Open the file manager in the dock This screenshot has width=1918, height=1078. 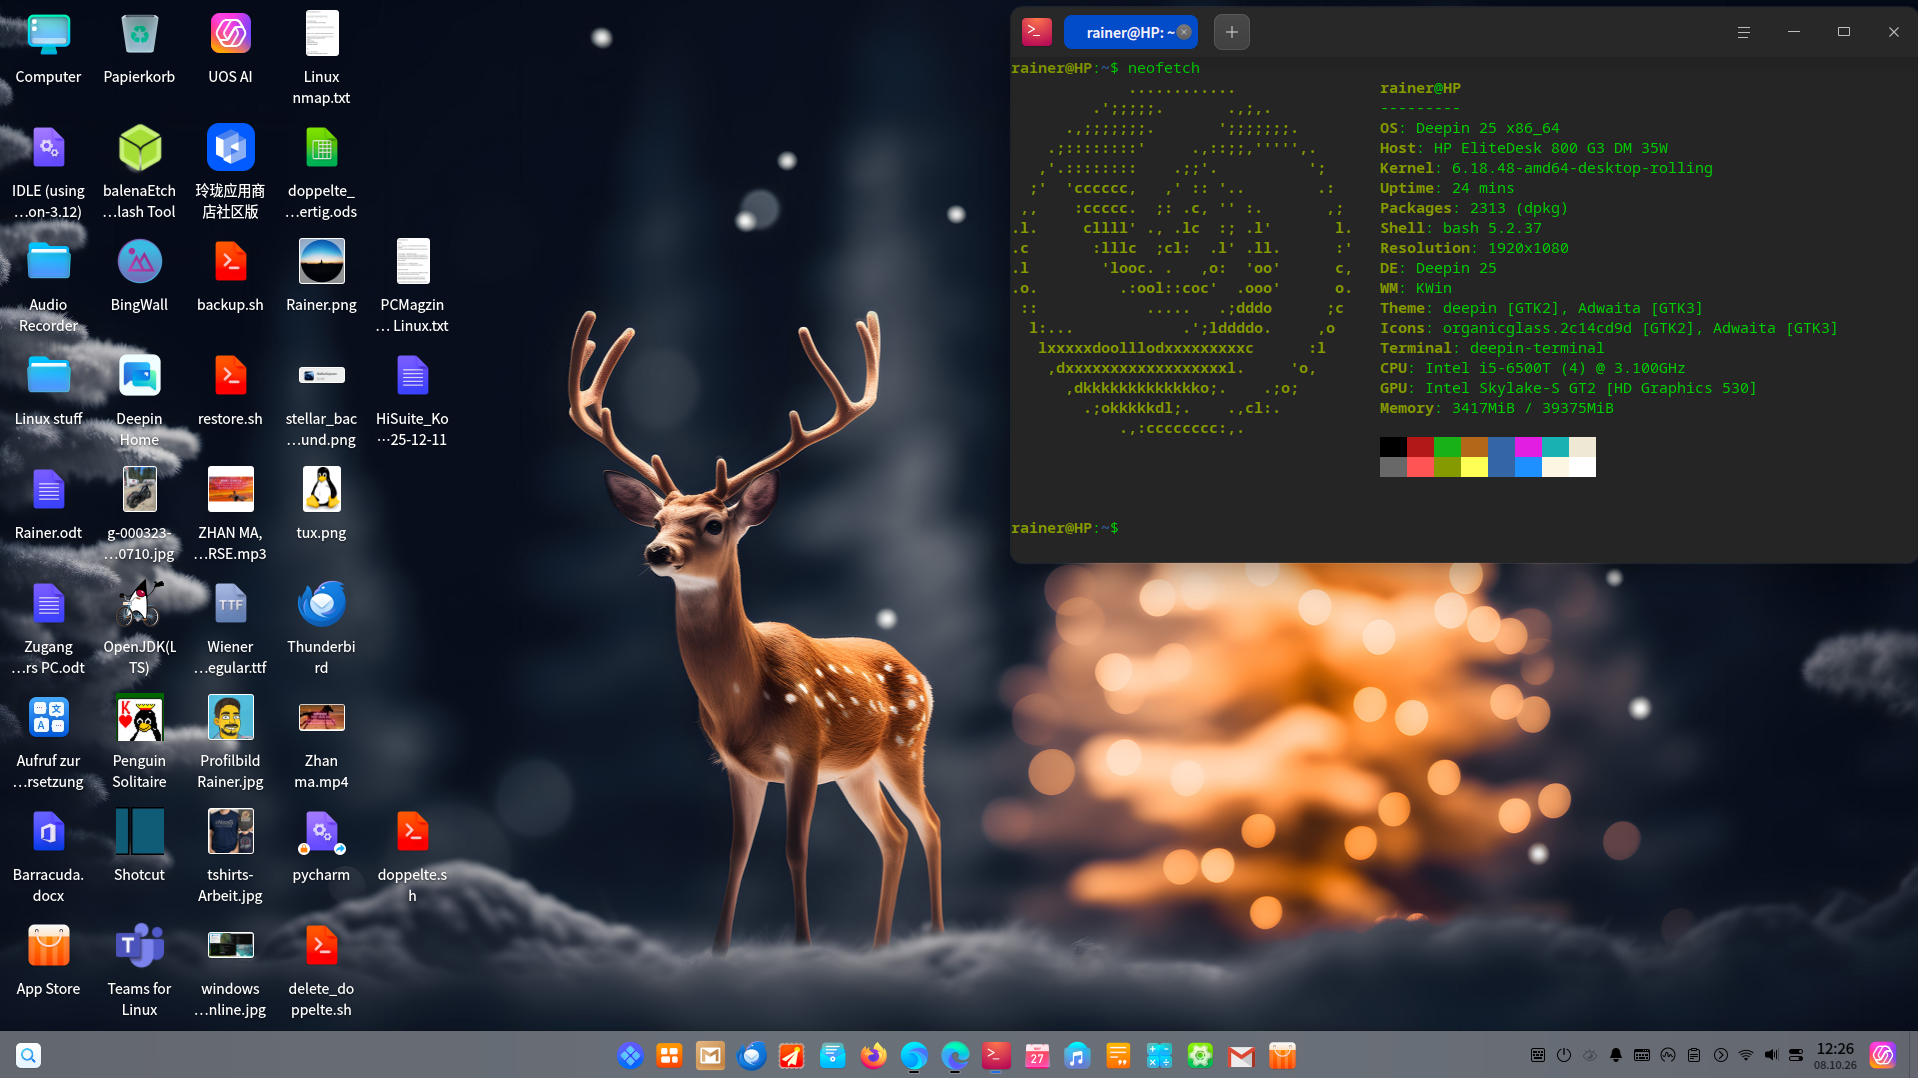click(832, 1055)
